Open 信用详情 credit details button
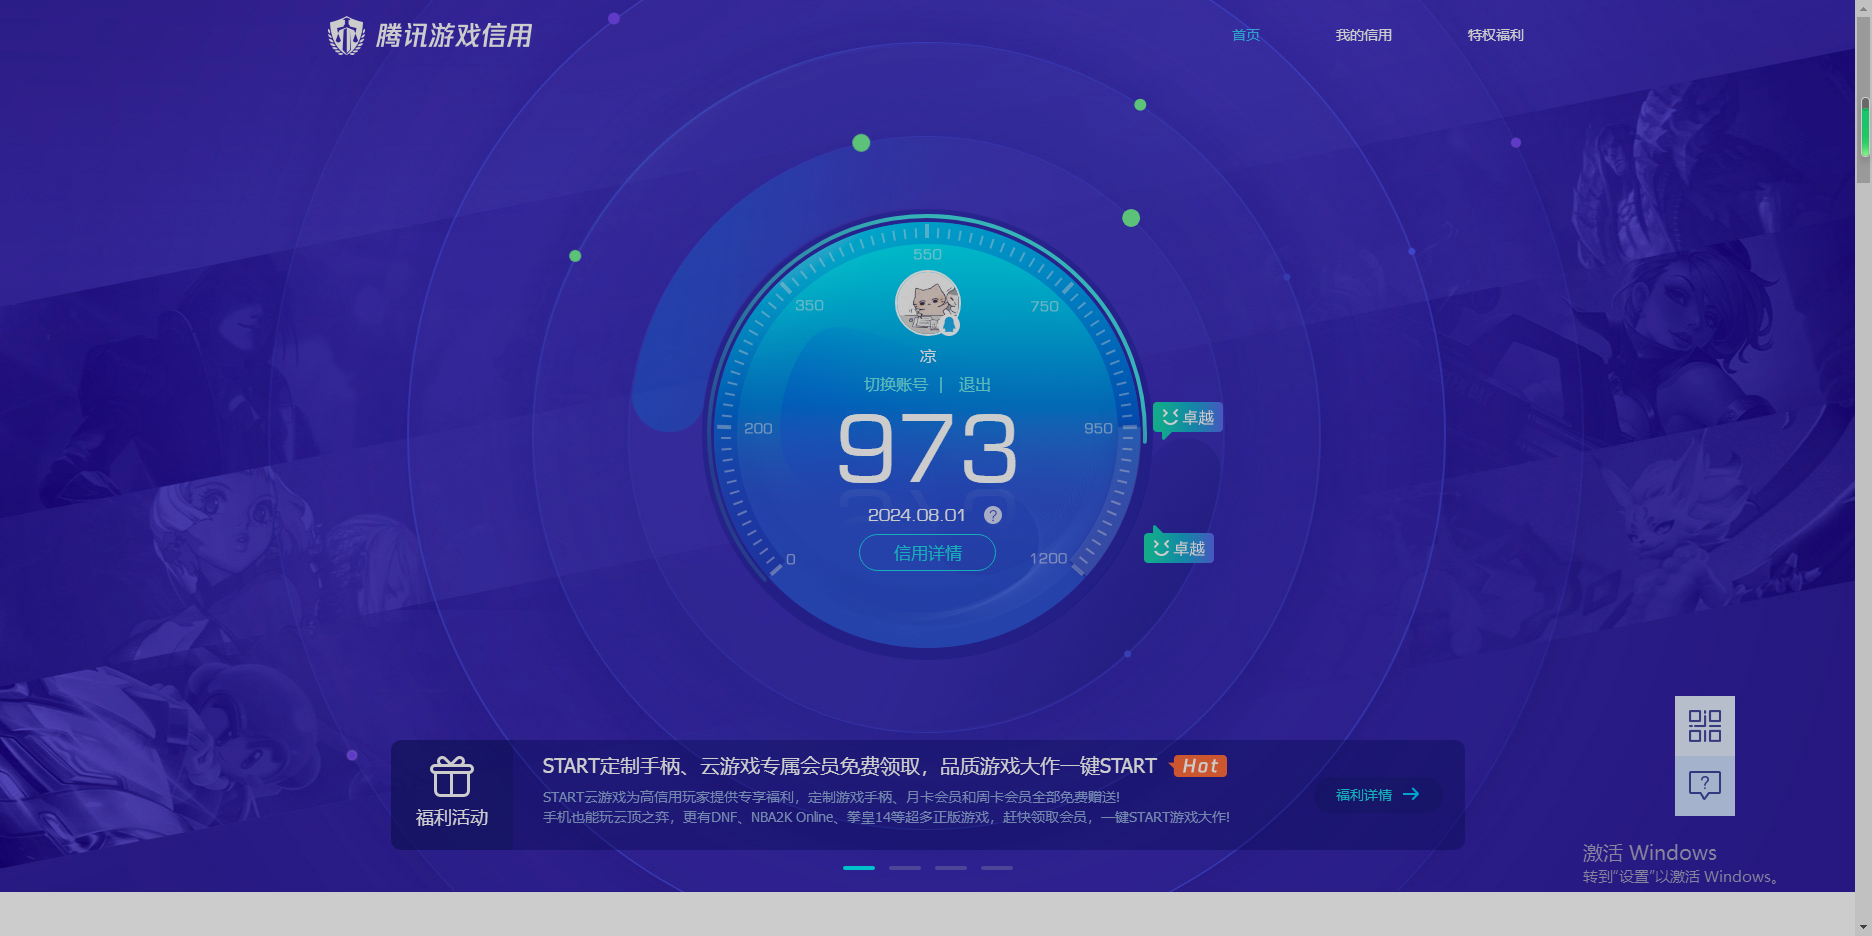 pos(928,553)
